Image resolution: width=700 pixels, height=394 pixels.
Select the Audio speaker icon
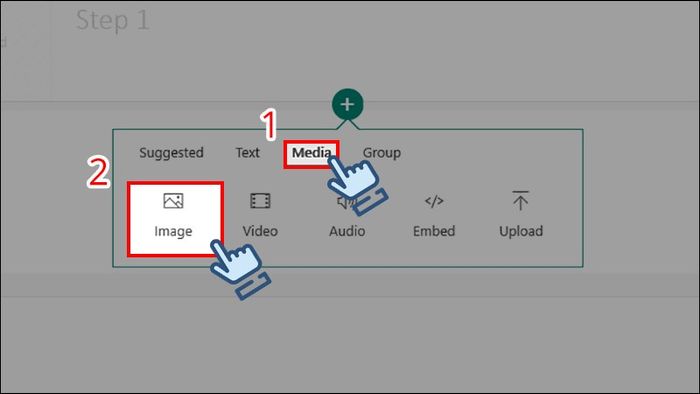(x=345, y=202)
